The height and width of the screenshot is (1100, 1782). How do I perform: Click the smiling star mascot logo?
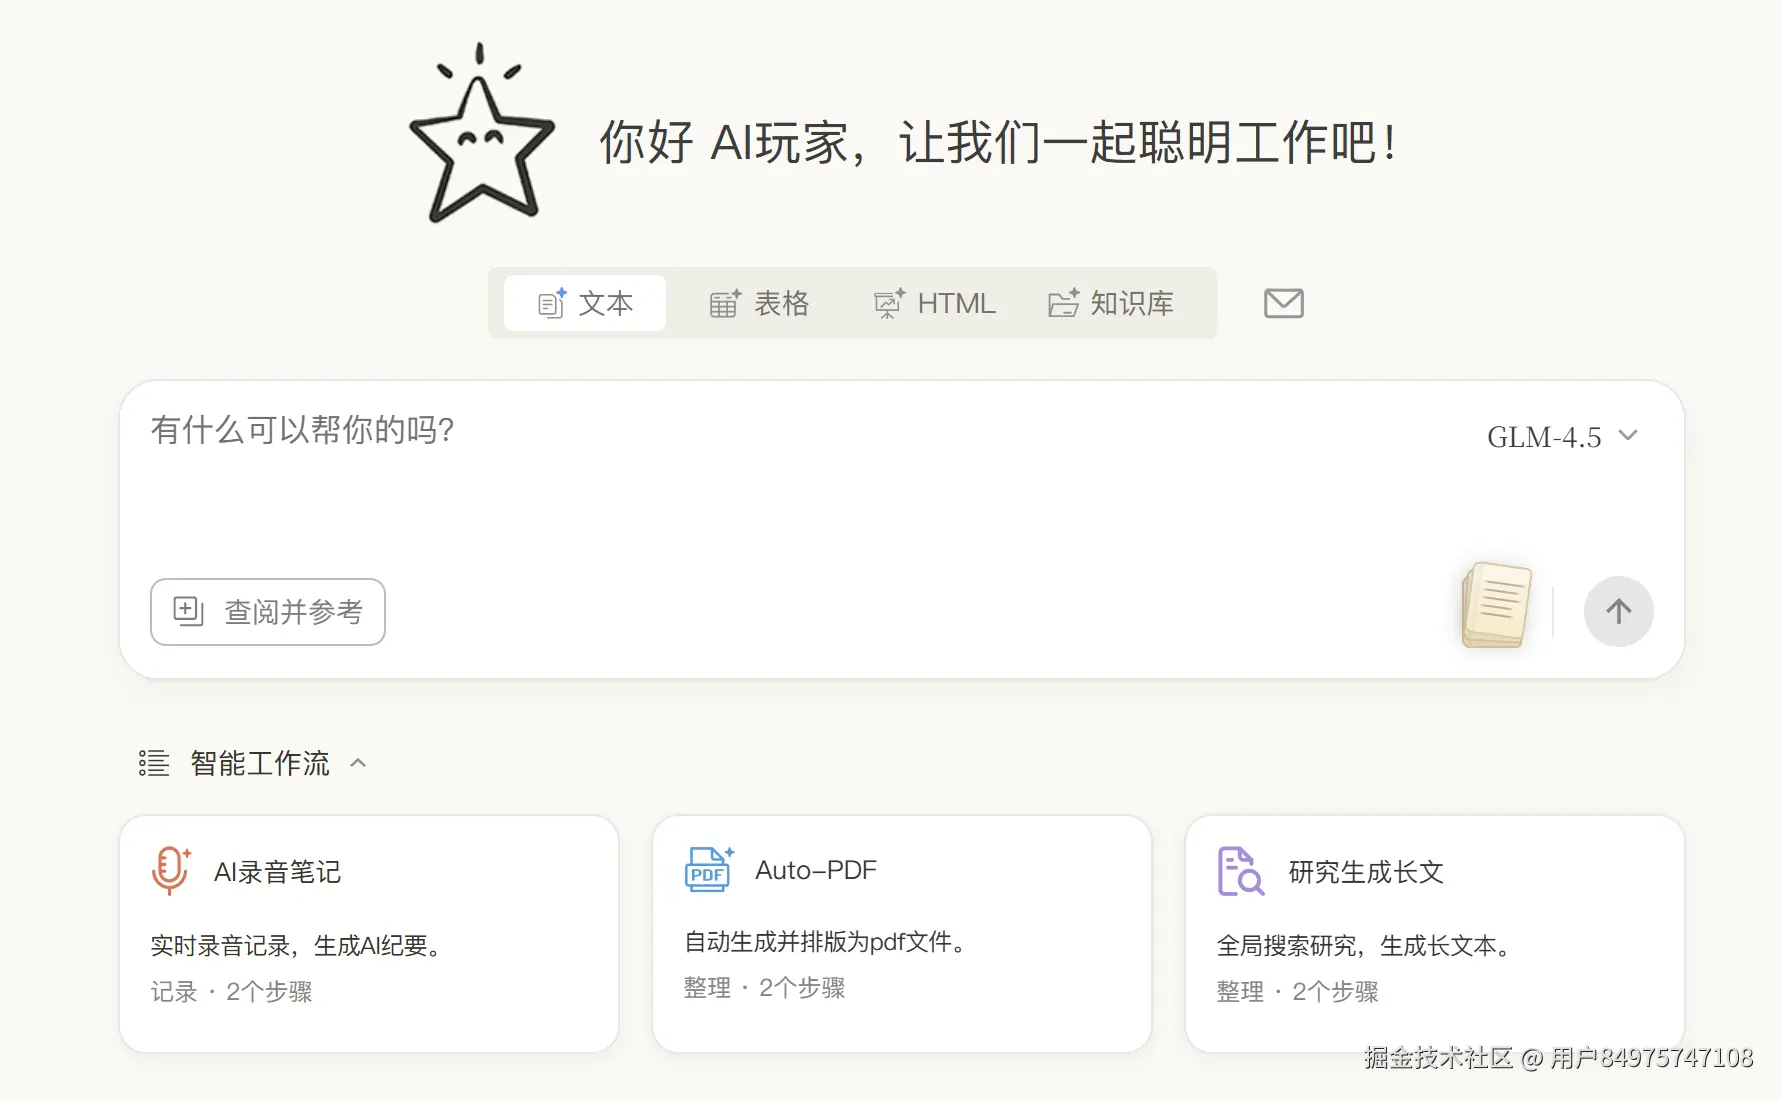coord(482,140)
